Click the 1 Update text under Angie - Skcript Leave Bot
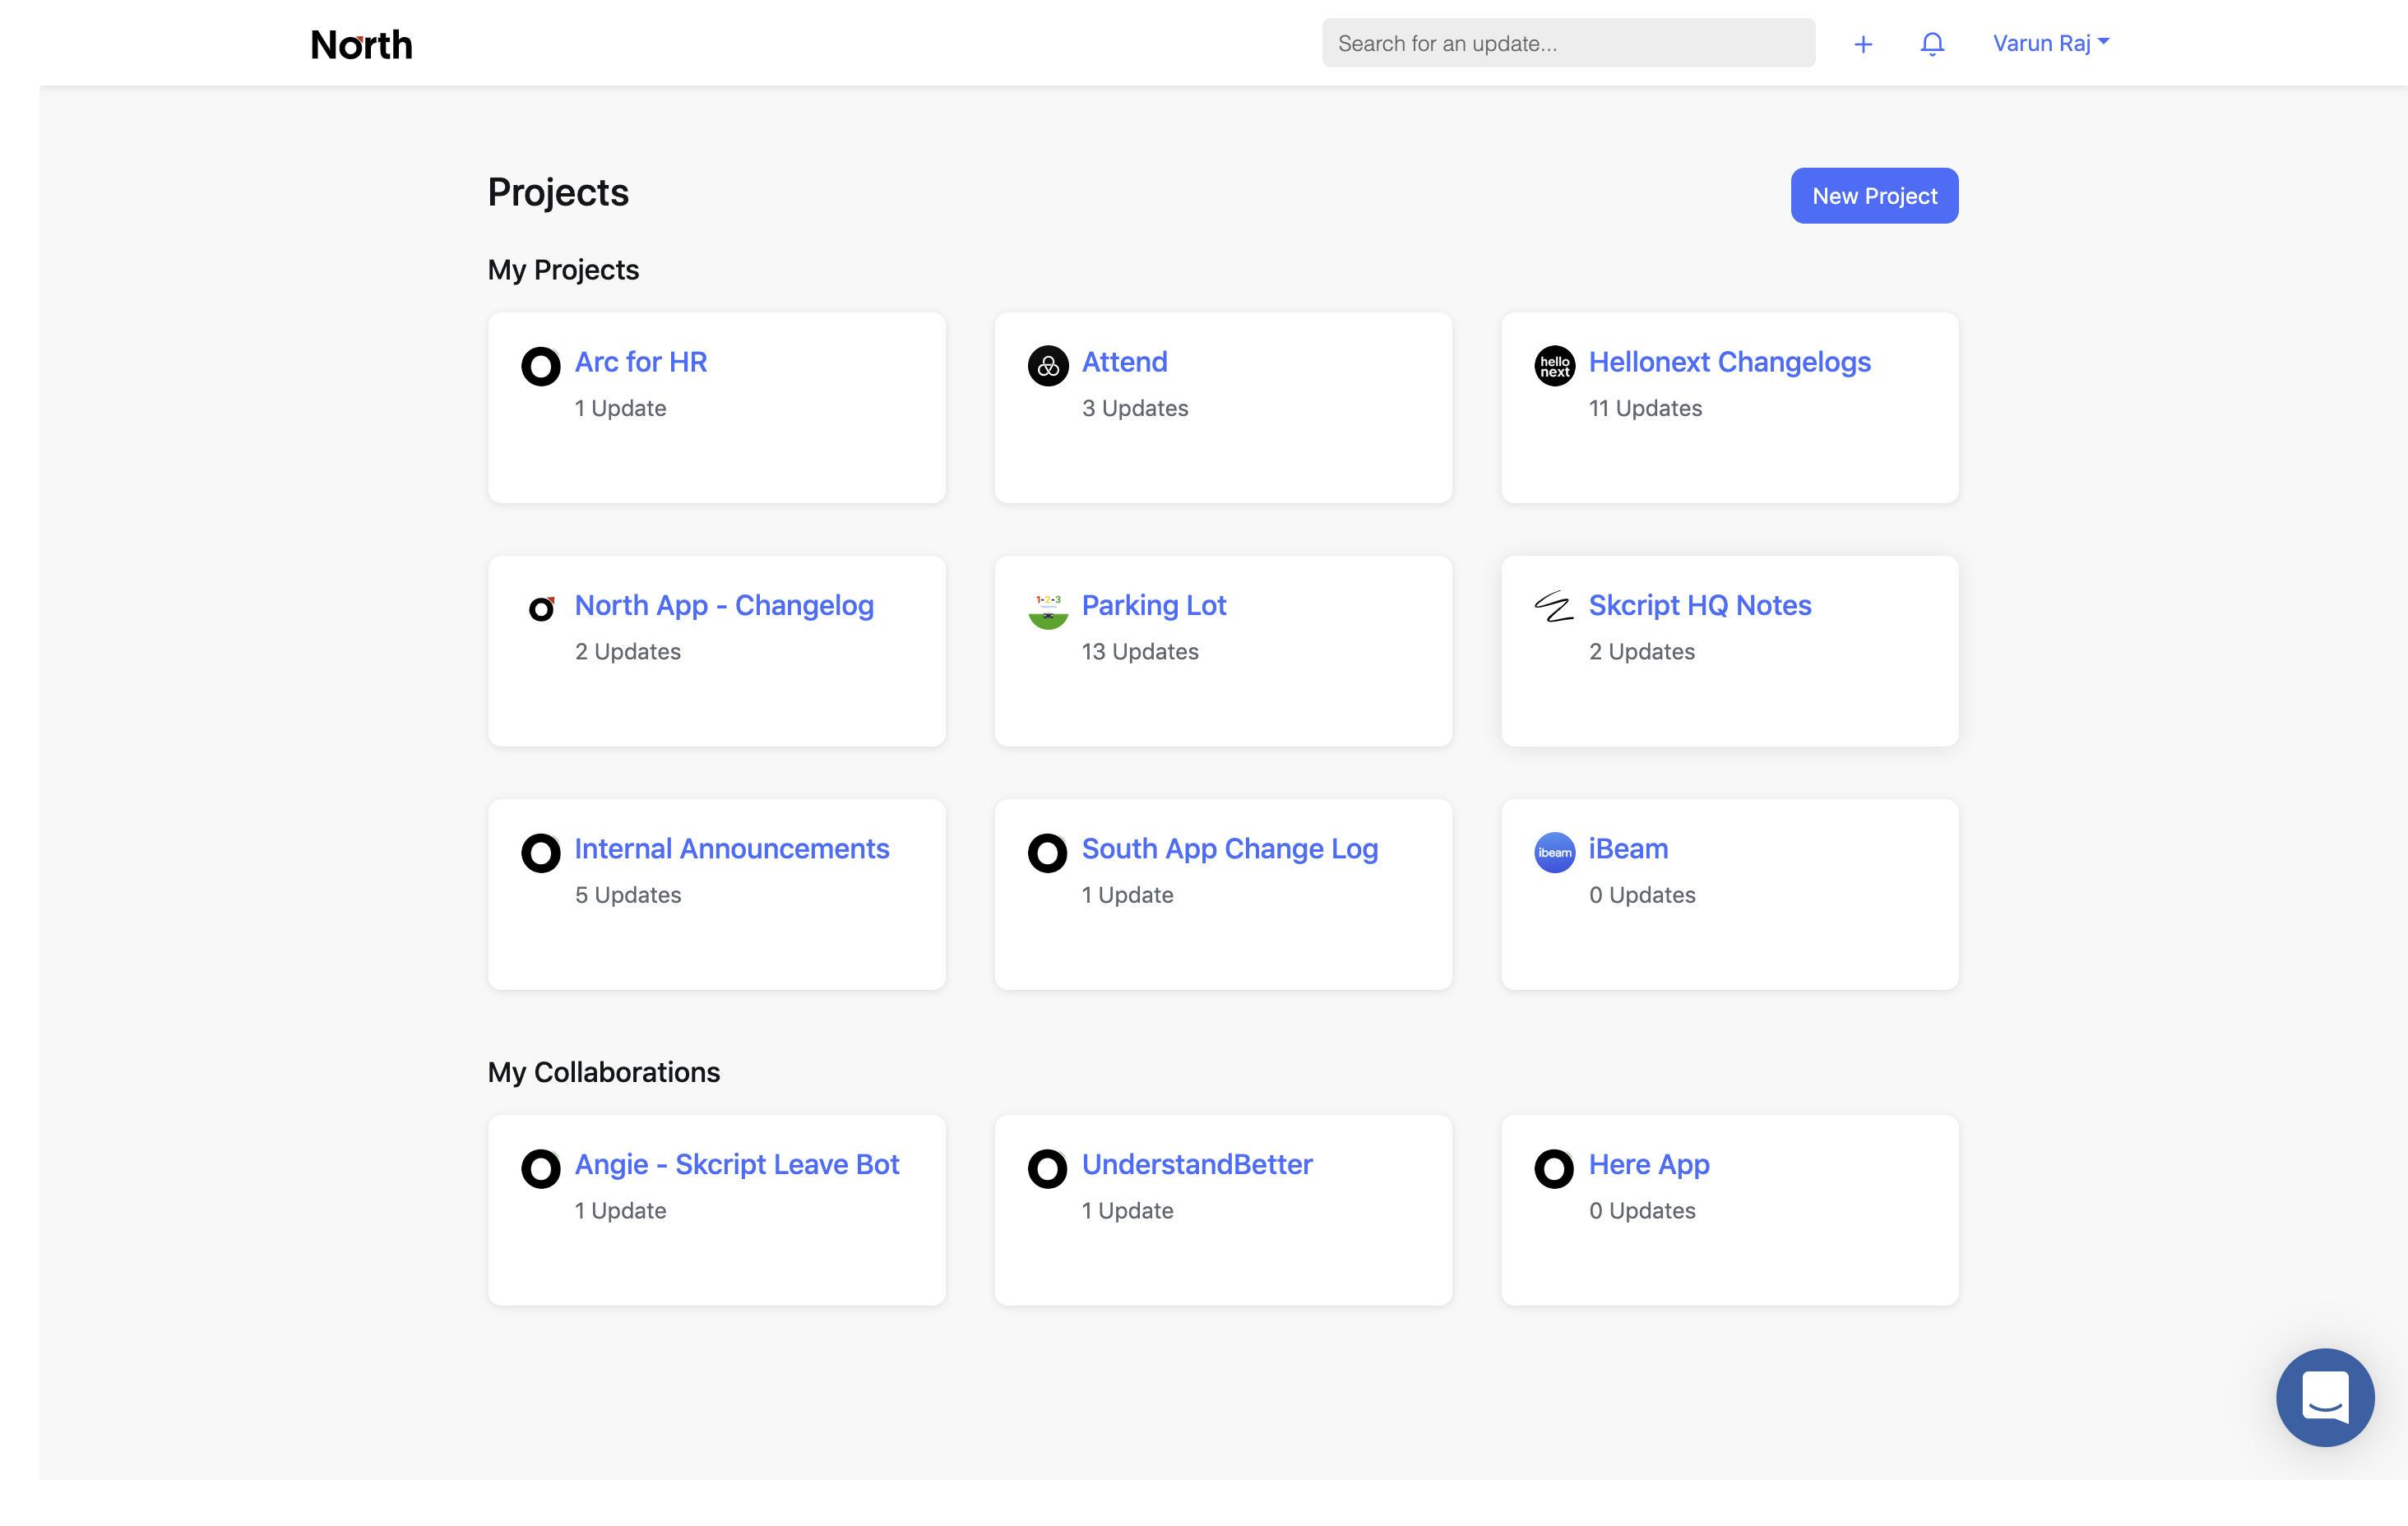The height and width of the screenshot is (1526, 2408). (620, 1210)
